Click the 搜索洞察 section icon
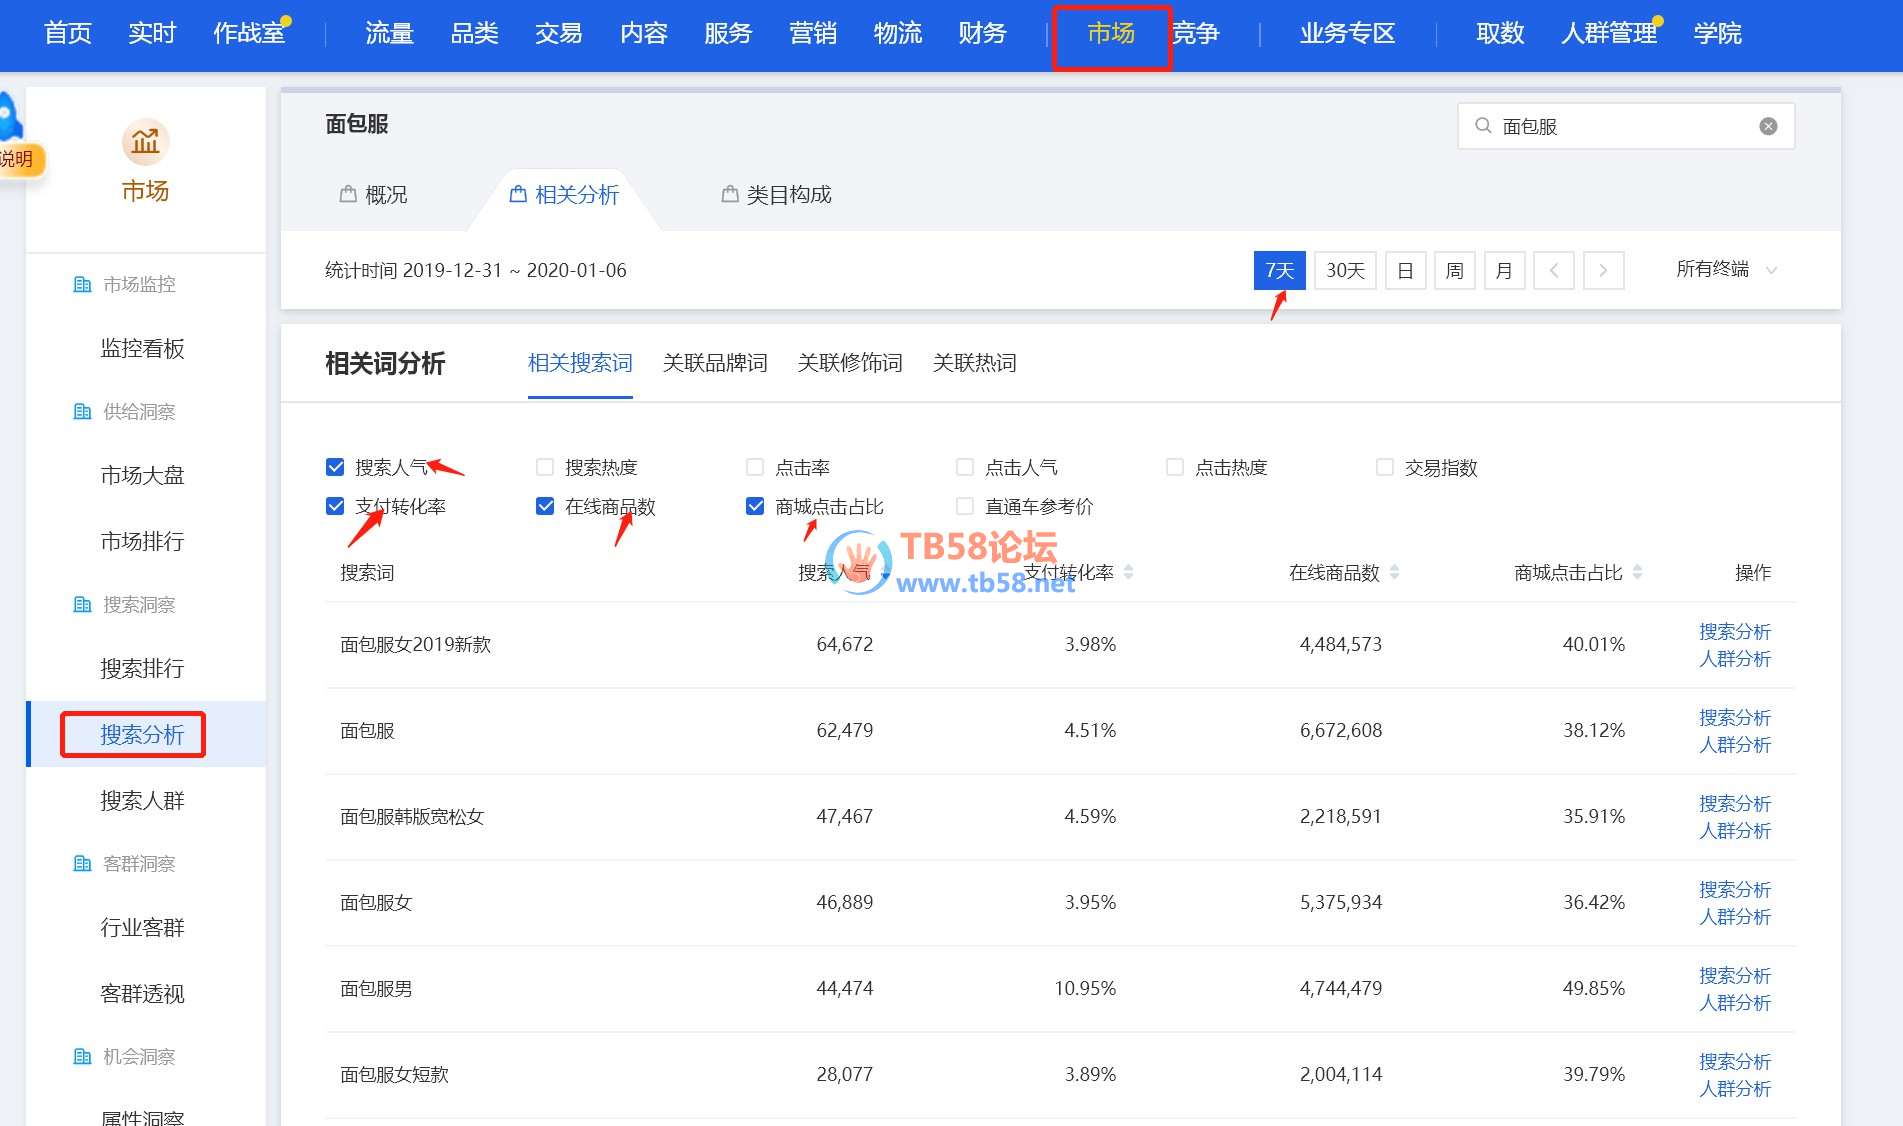Screen dimensions: 1903x1126 click(x=83, y=605)
